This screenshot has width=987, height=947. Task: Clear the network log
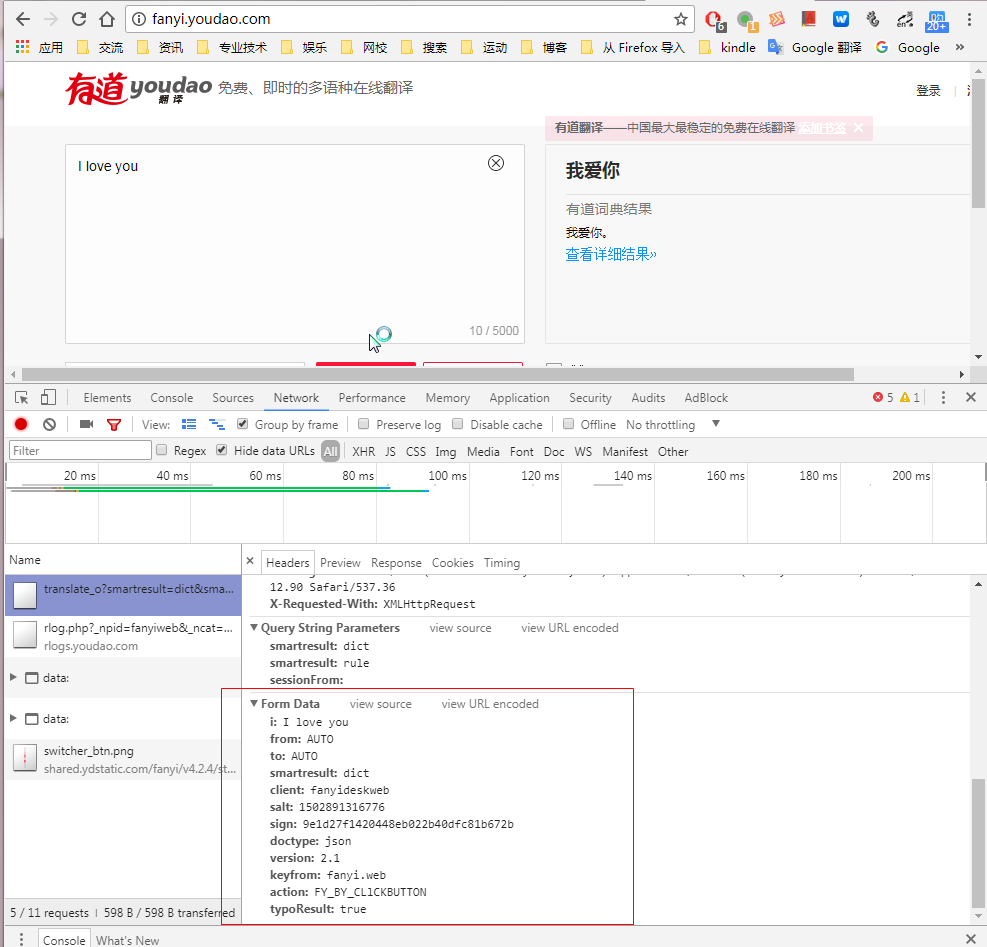point(49,424)
